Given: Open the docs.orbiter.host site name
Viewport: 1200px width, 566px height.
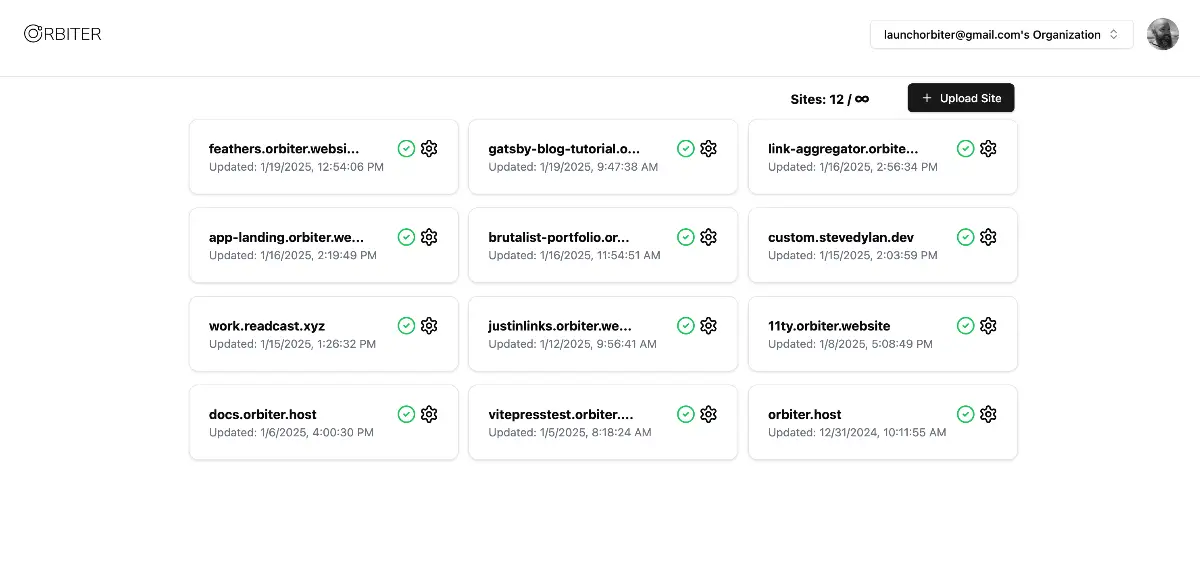Looking at the screenshot, I should pos(263,414).
